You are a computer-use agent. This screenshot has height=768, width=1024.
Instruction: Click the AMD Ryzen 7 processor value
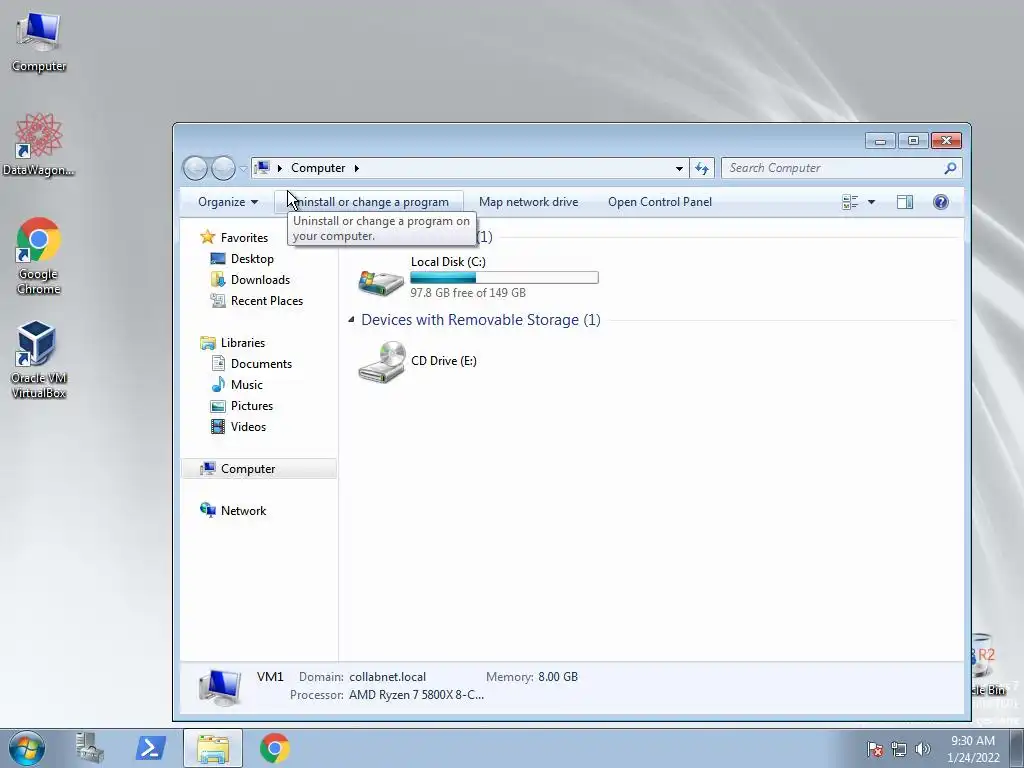(x=416, y=695)
